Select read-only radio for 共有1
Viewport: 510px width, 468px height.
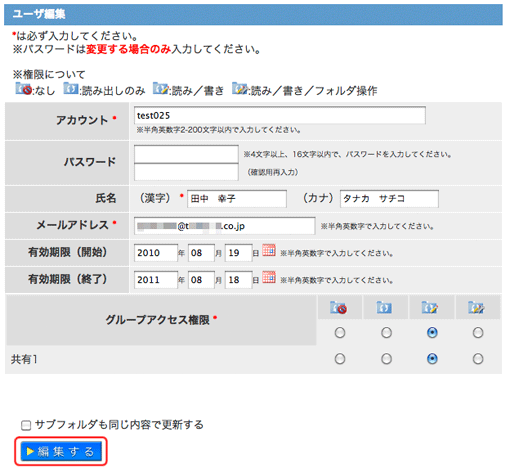click(386, 359)
